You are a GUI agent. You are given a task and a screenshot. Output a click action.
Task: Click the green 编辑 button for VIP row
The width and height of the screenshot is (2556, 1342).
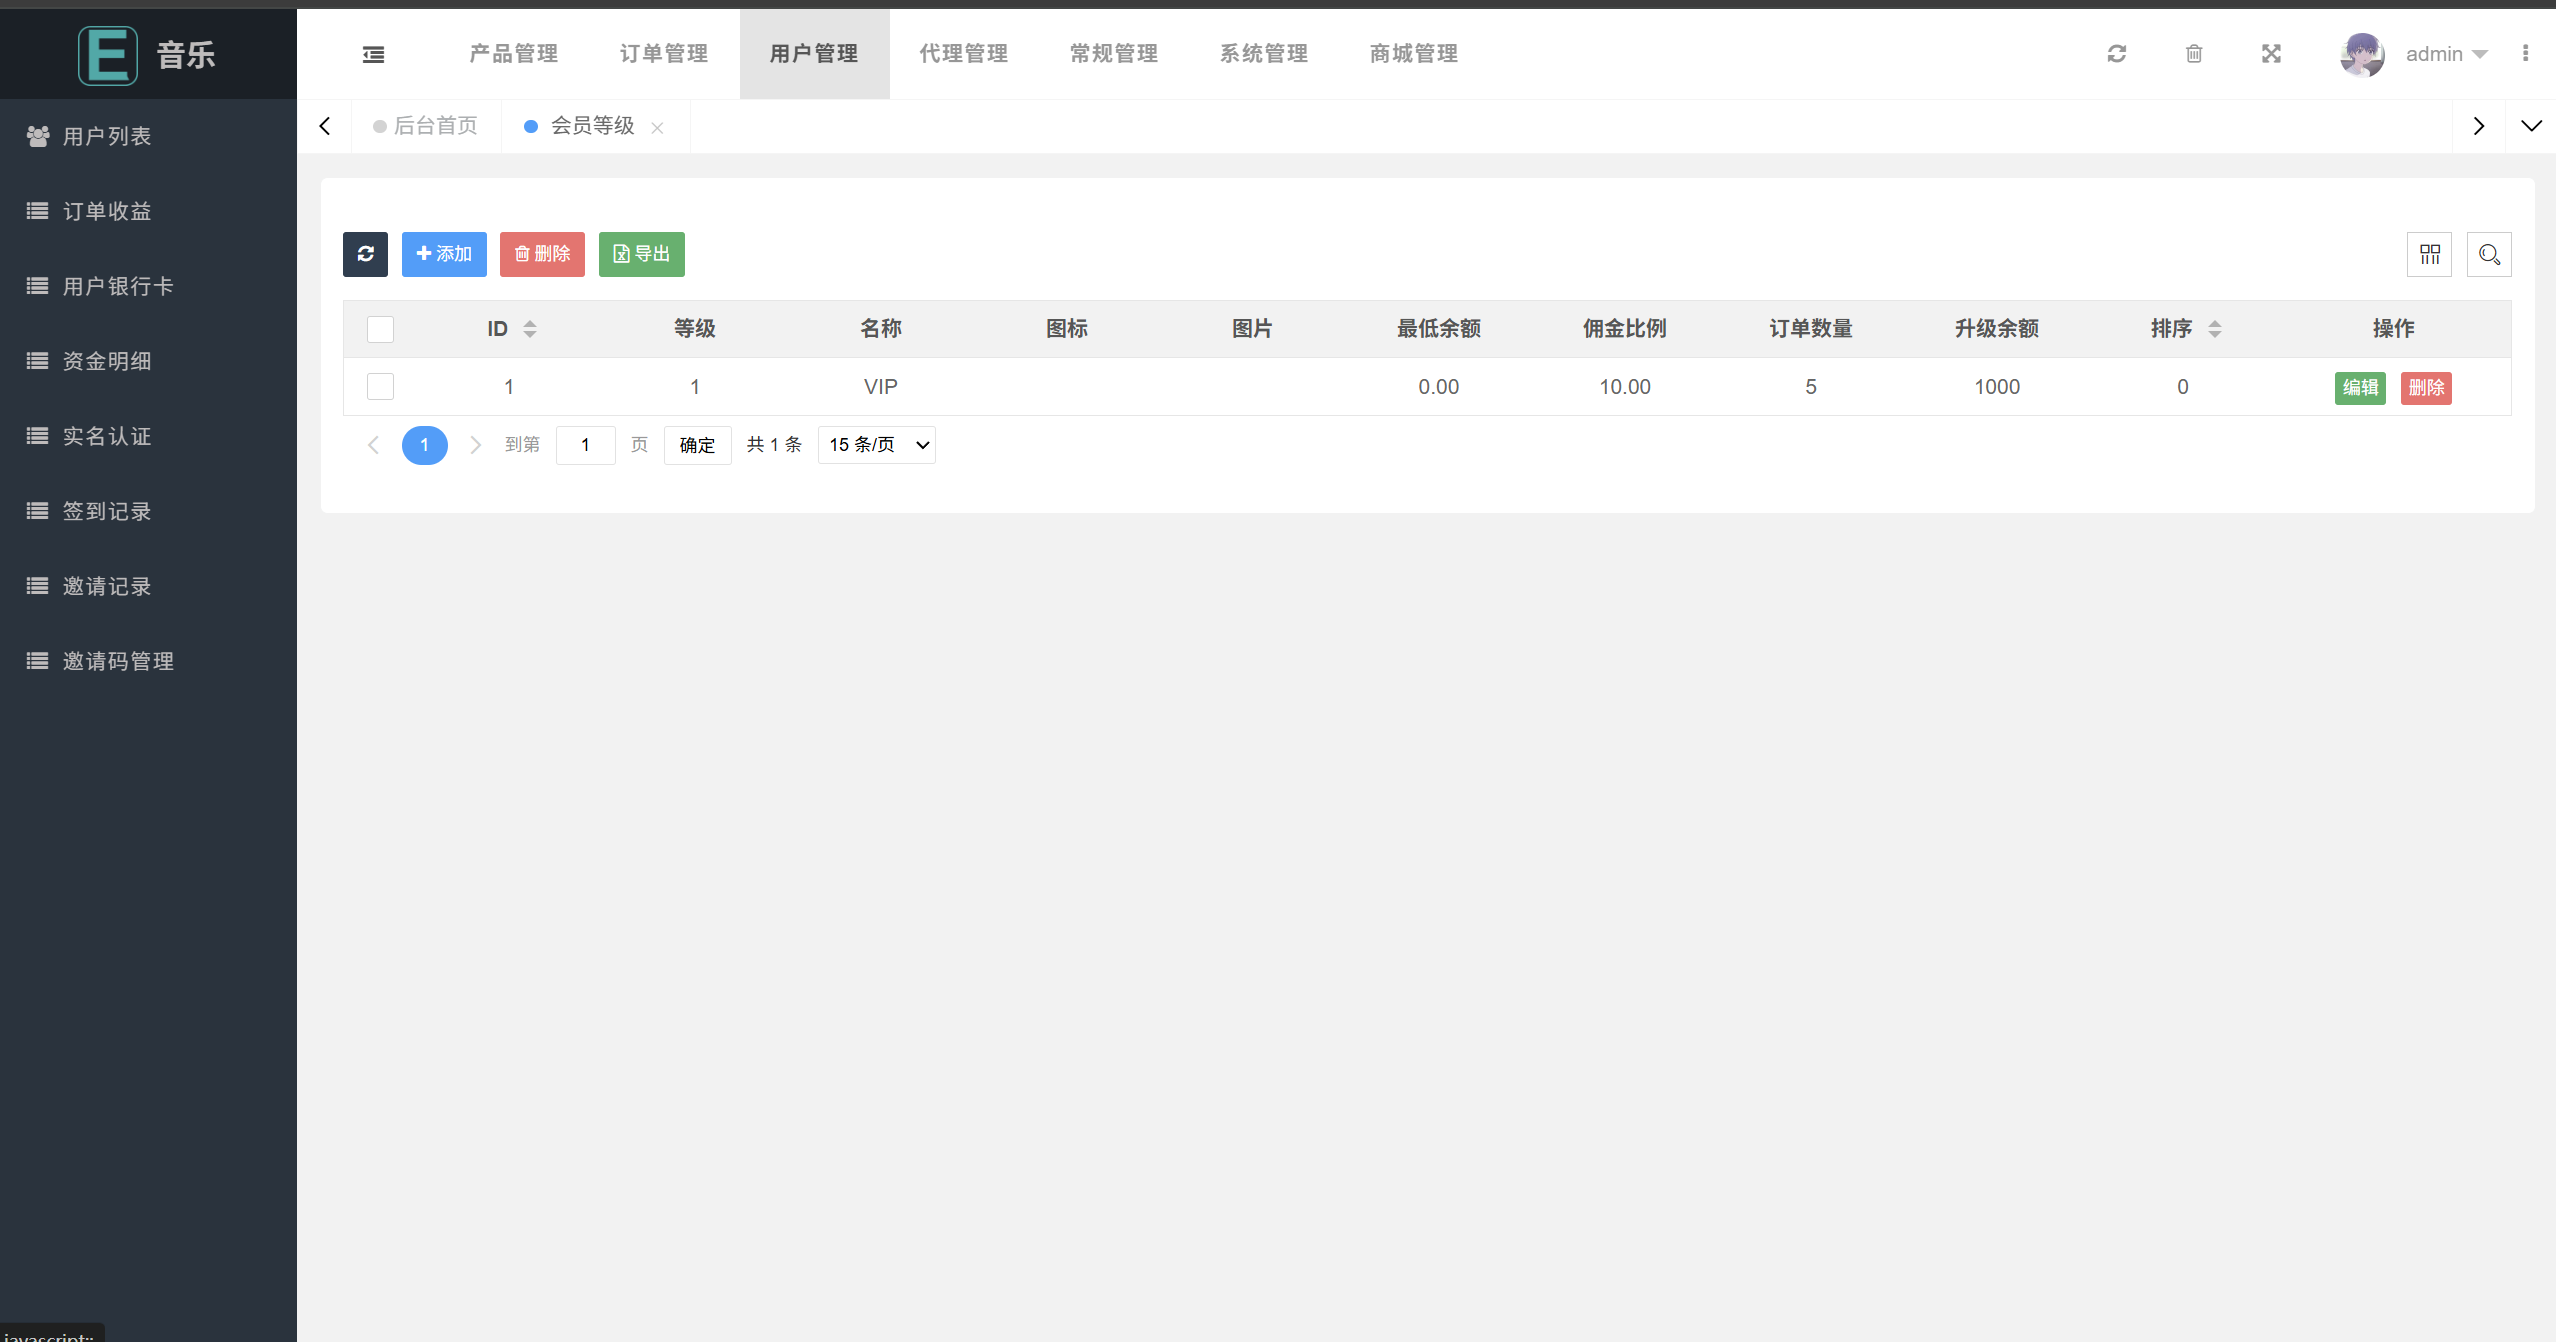coord(2360,388)
